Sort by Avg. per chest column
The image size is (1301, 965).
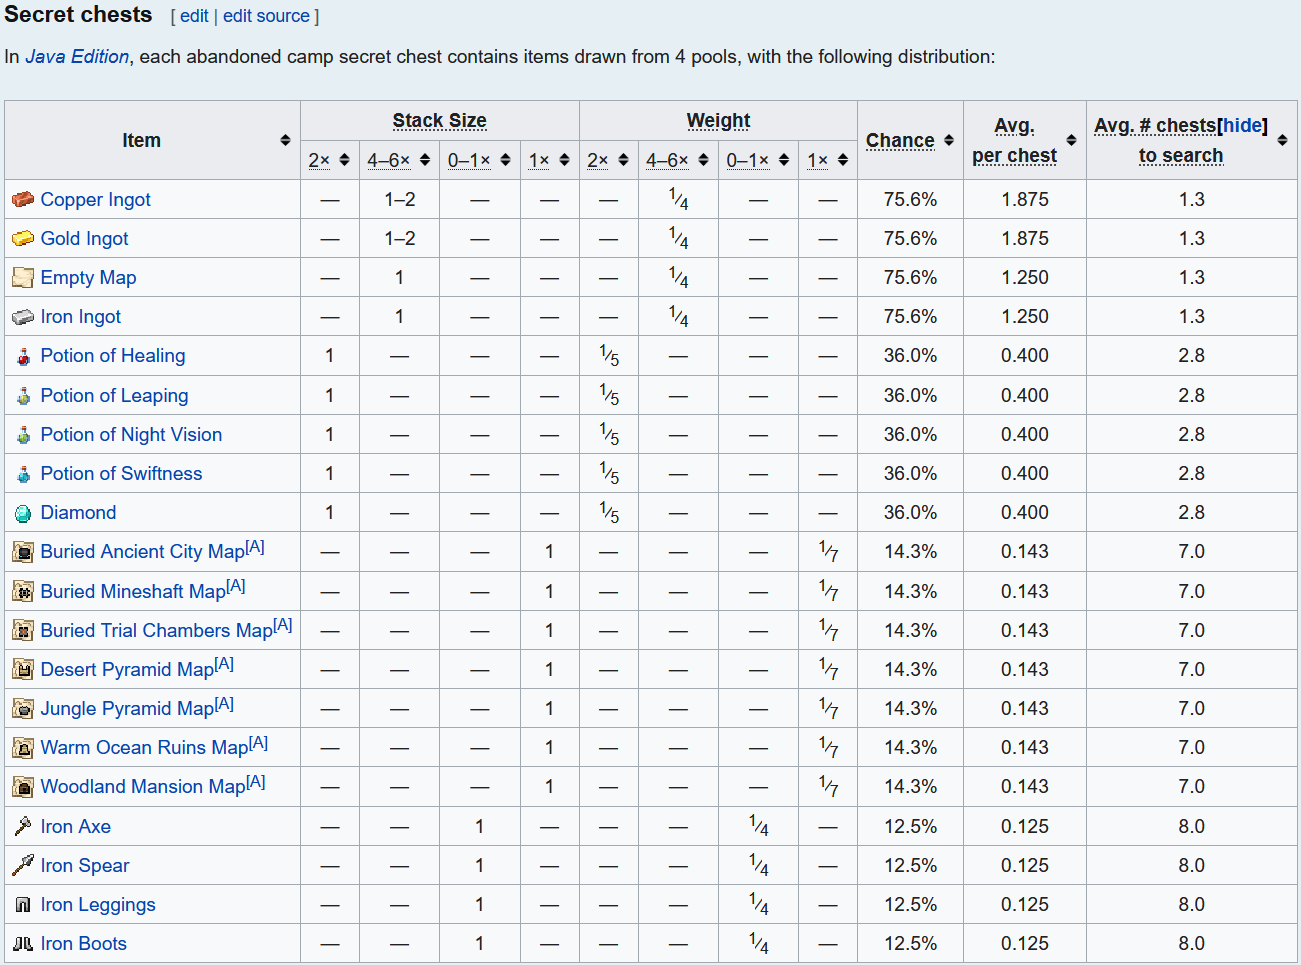(1072, 141)
